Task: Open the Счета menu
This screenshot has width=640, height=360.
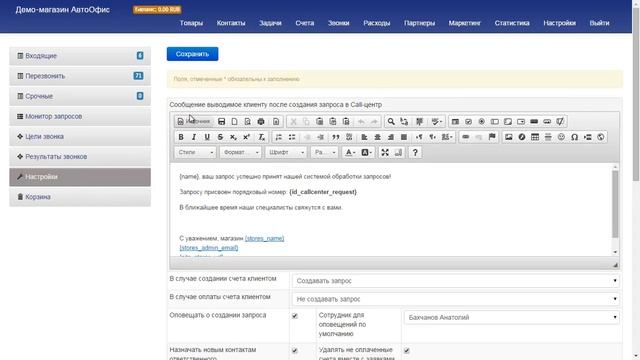Action: tap(305, 23)
